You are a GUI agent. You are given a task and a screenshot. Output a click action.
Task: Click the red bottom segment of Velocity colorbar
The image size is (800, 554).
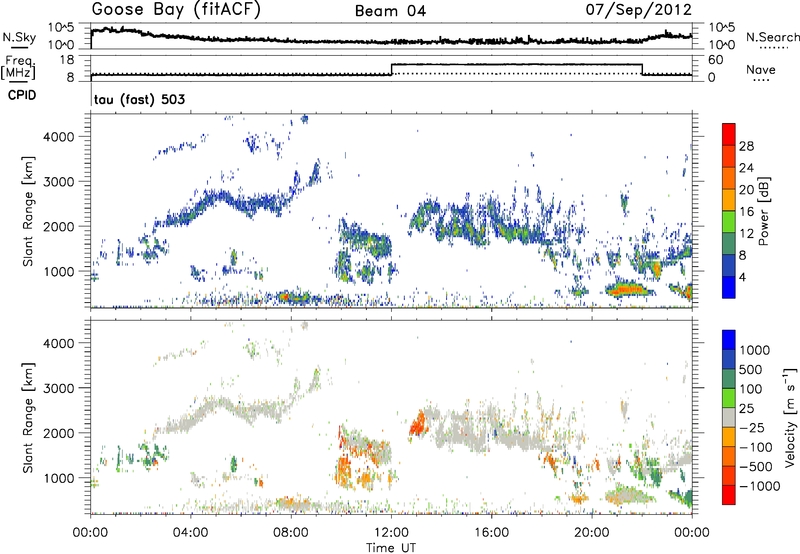click(729, 495)
